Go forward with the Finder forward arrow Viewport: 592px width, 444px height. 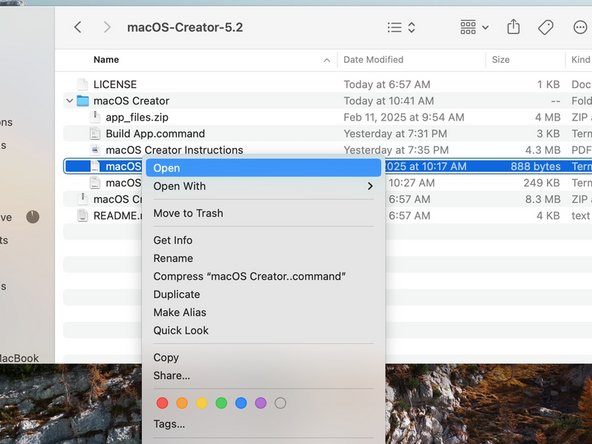point(107,27)
